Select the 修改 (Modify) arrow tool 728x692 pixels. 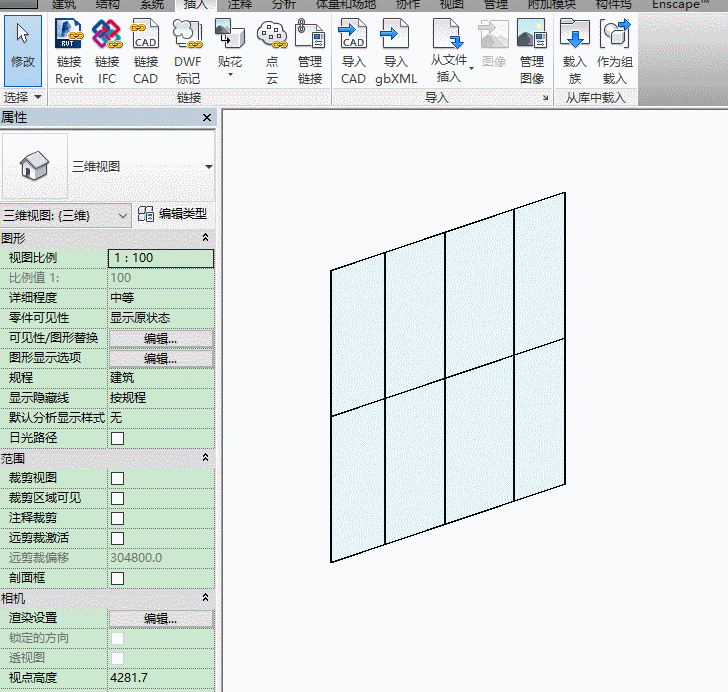point(23,50)
